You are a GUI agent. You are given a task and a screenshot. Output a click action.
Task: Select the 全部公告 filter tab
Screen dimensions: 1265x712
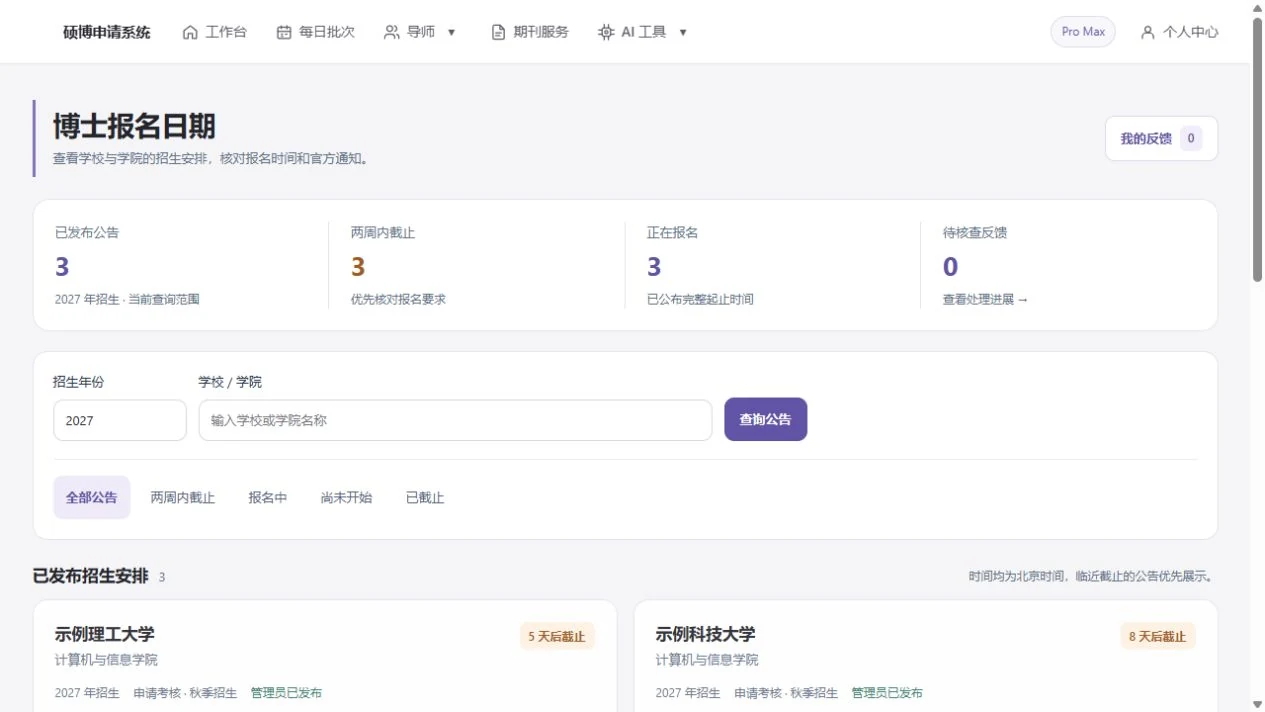[92, 498]
